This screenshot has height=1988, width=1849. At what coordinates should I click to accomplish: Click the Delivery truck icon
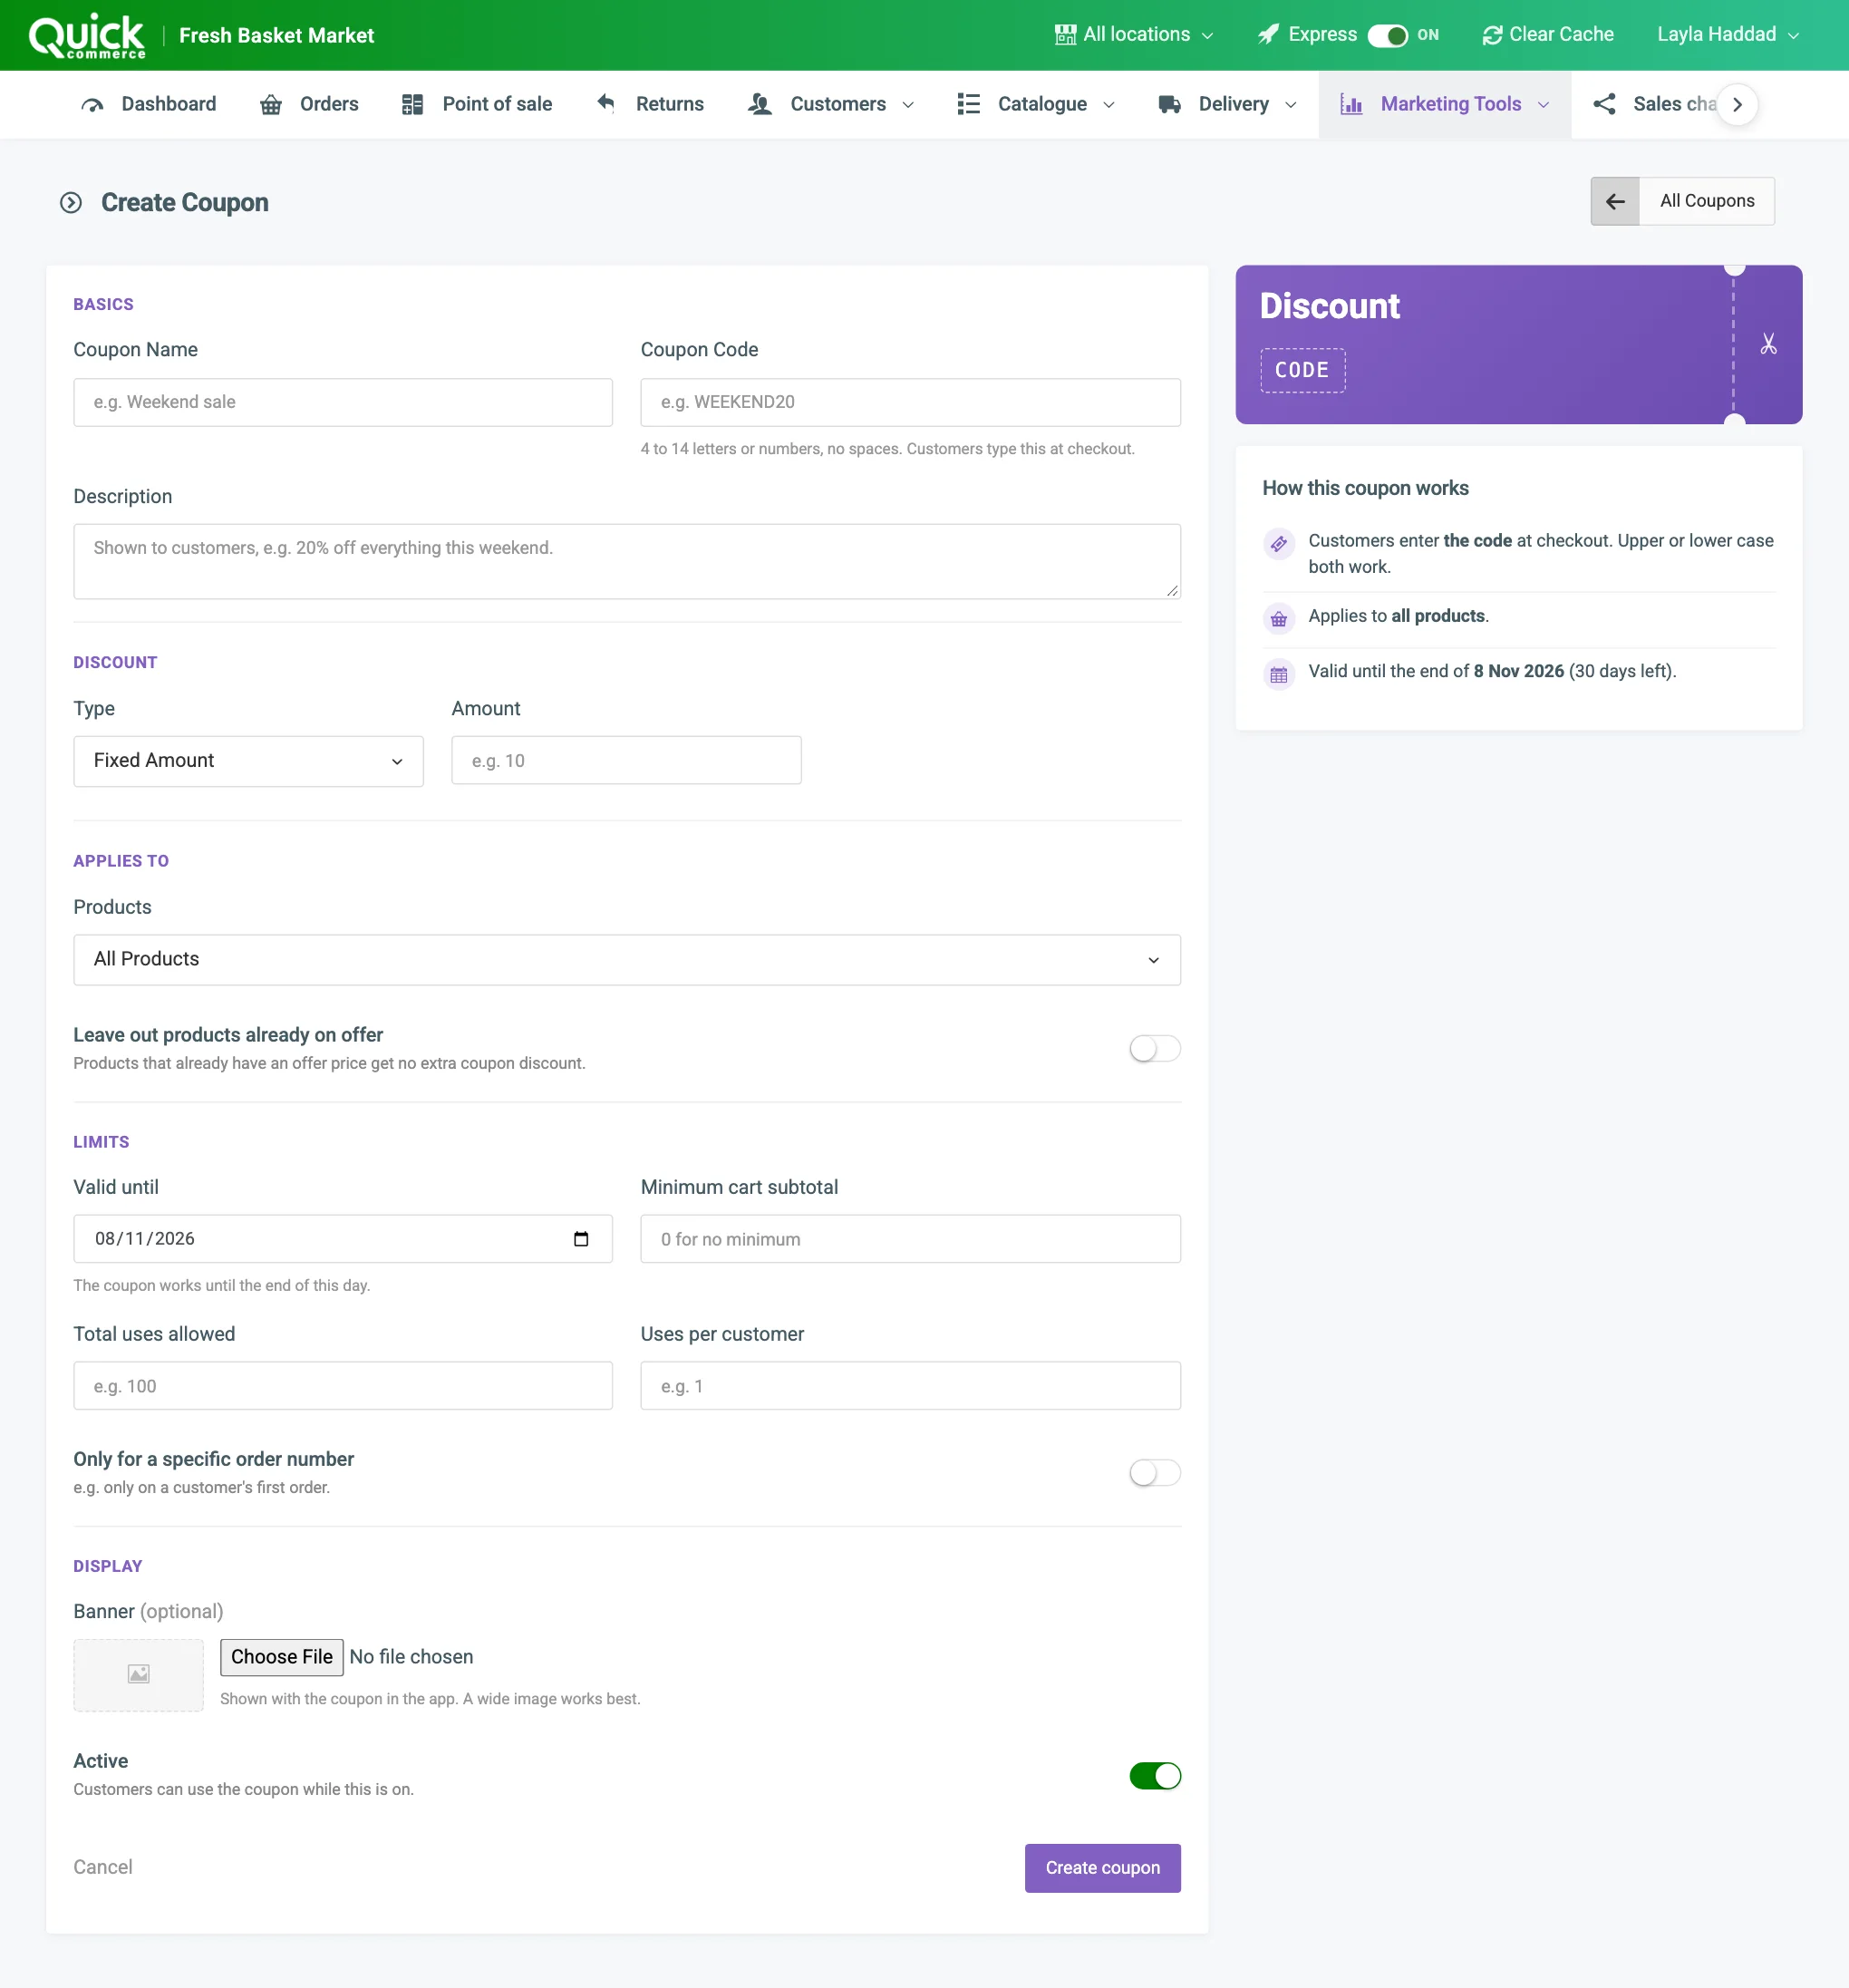coord(1169,104)
